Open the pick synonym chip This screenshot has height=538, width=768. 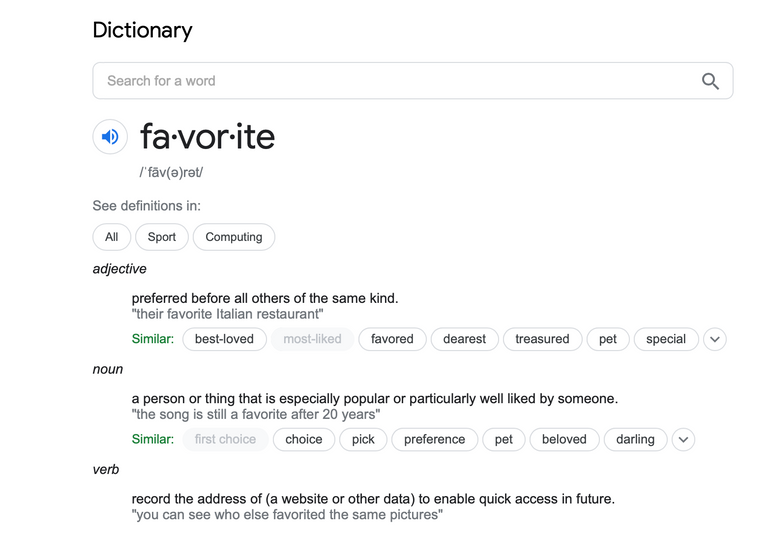[x=363, y=440]
